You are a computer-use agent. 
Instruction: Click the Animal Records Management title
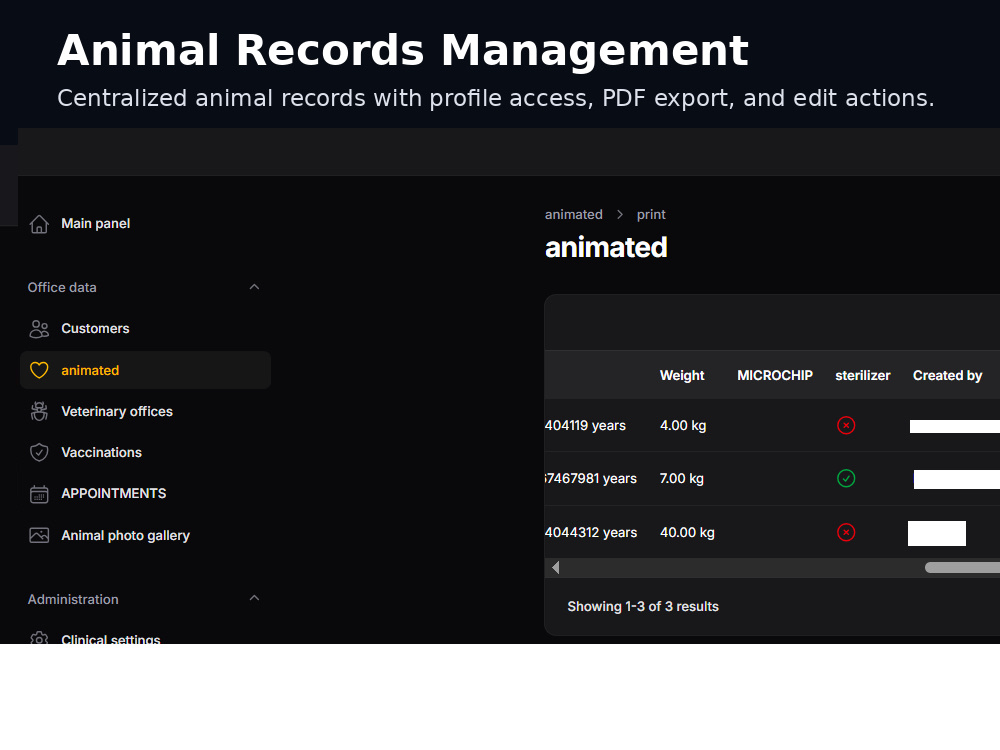point(403,50)
